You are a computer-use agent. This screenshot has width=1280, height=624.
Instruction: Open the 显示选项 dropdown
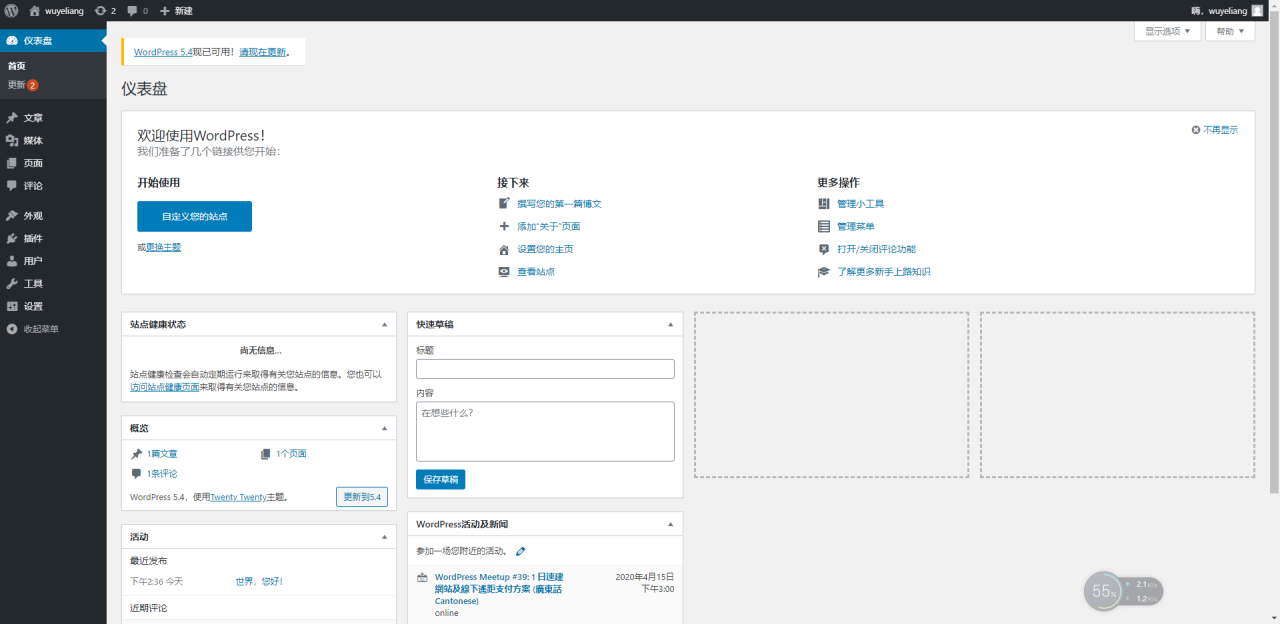(x=1166, y=31)
